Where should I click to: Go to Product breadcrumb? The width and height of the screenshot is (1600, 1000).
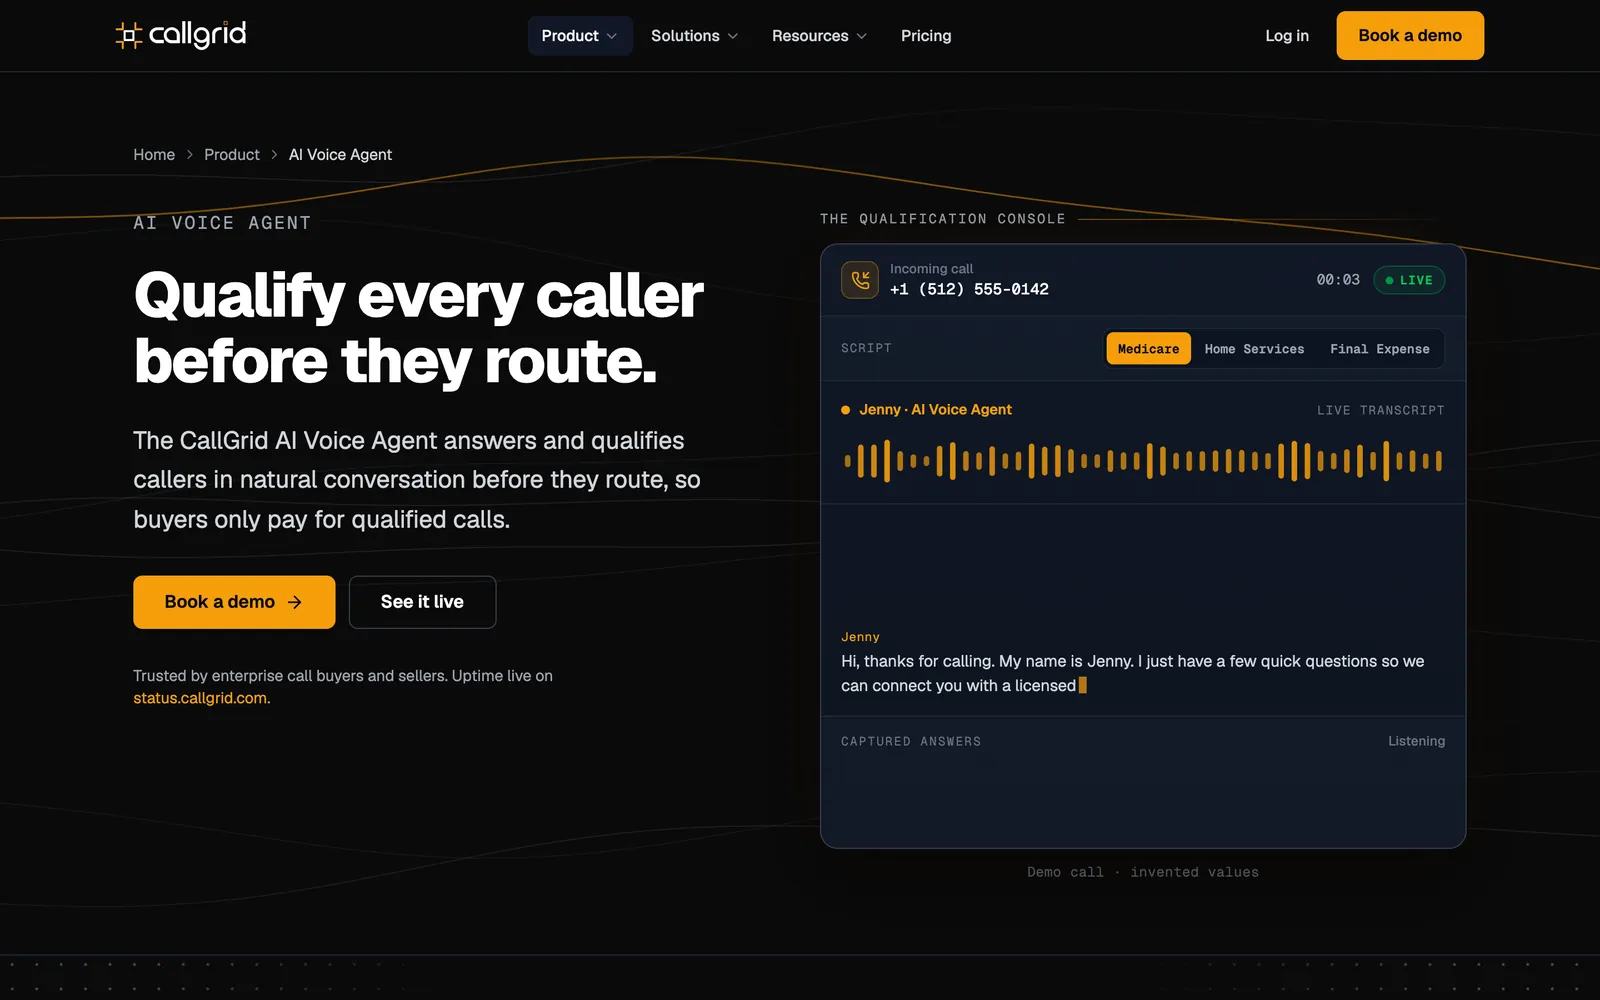point(232,155)
